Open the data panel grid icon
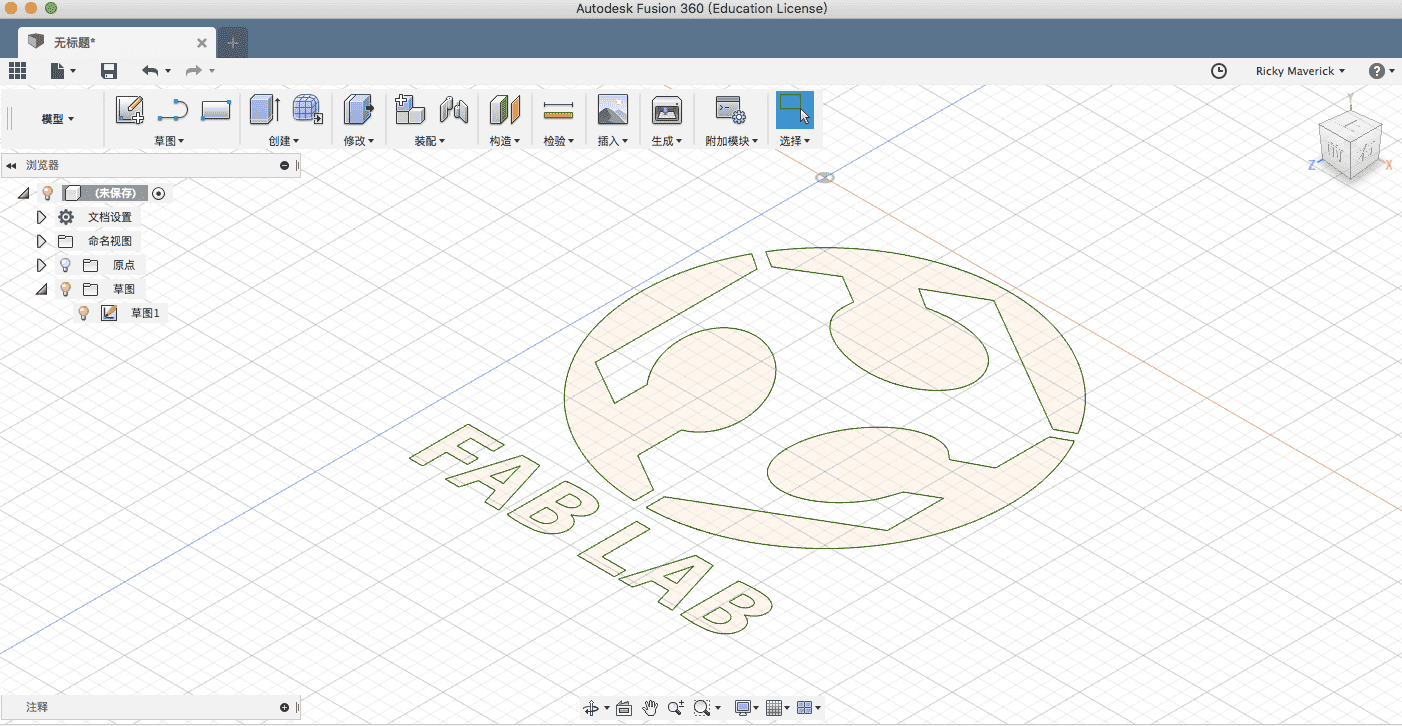Viewport: 1402px width, 726px height. pos(17,70)
